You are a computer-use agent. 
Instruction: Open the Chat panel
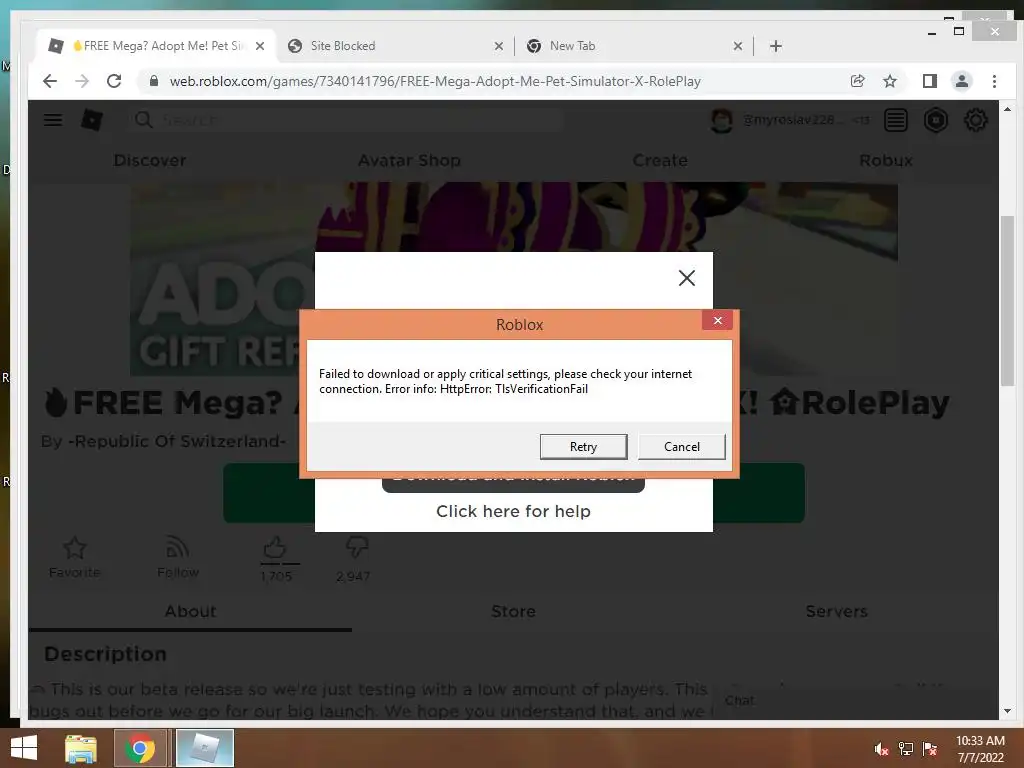(x=739, y=700)
